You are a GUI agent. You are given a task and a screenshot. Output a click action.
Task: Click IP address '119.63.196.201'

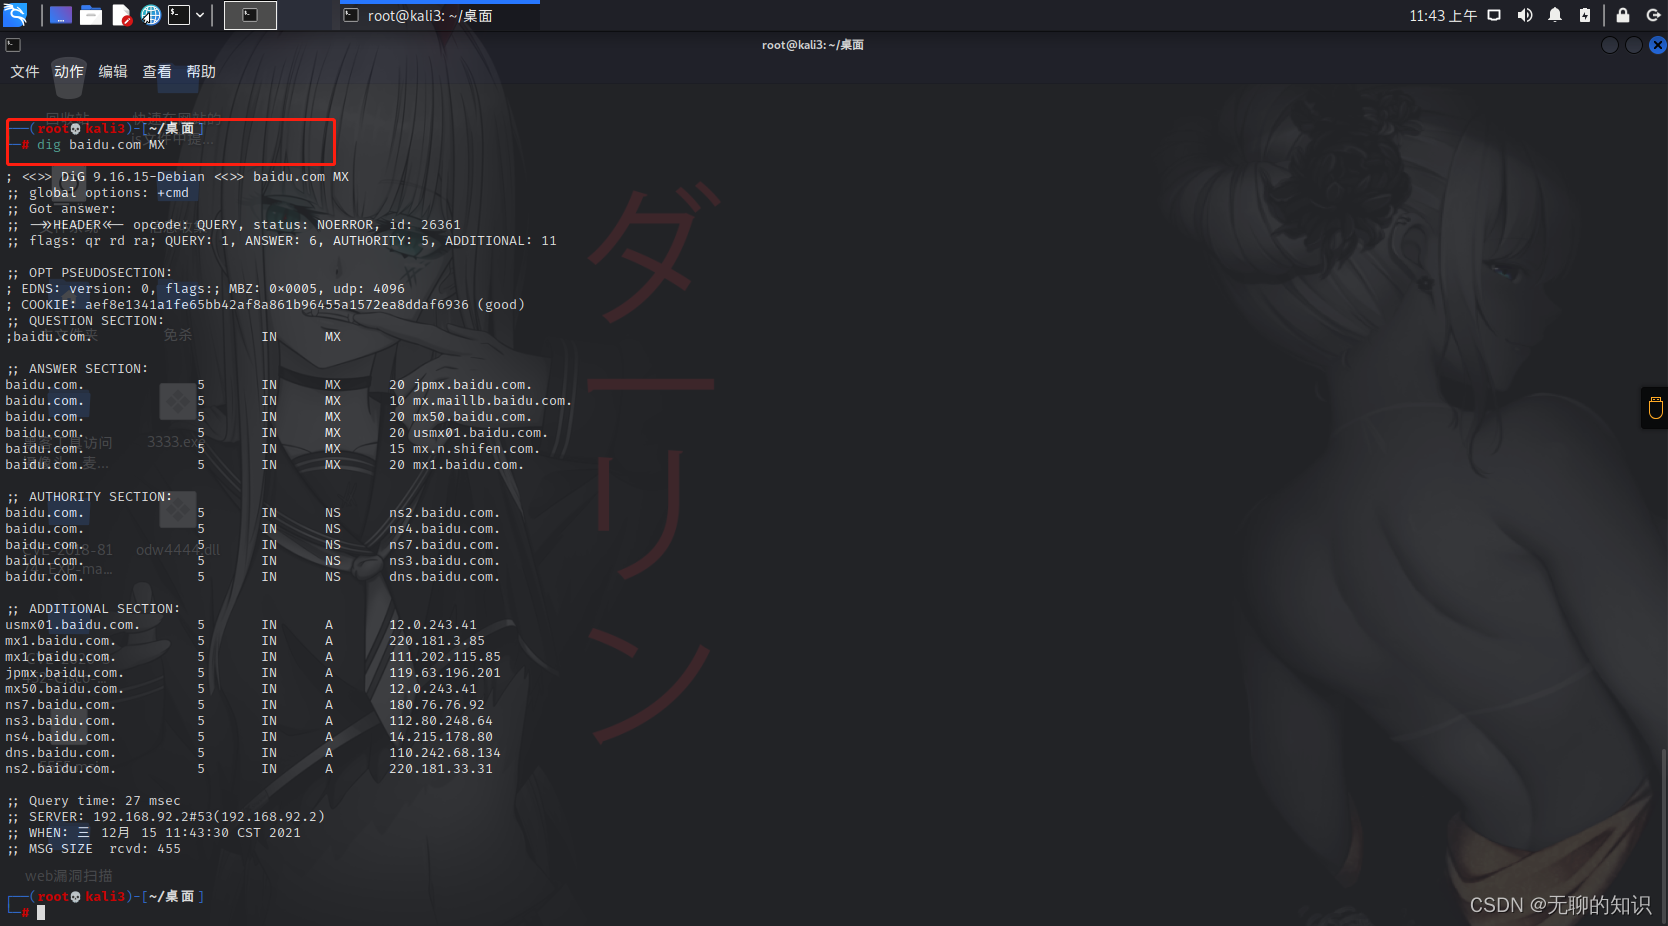pyautogui.click(x=445, y=673)
